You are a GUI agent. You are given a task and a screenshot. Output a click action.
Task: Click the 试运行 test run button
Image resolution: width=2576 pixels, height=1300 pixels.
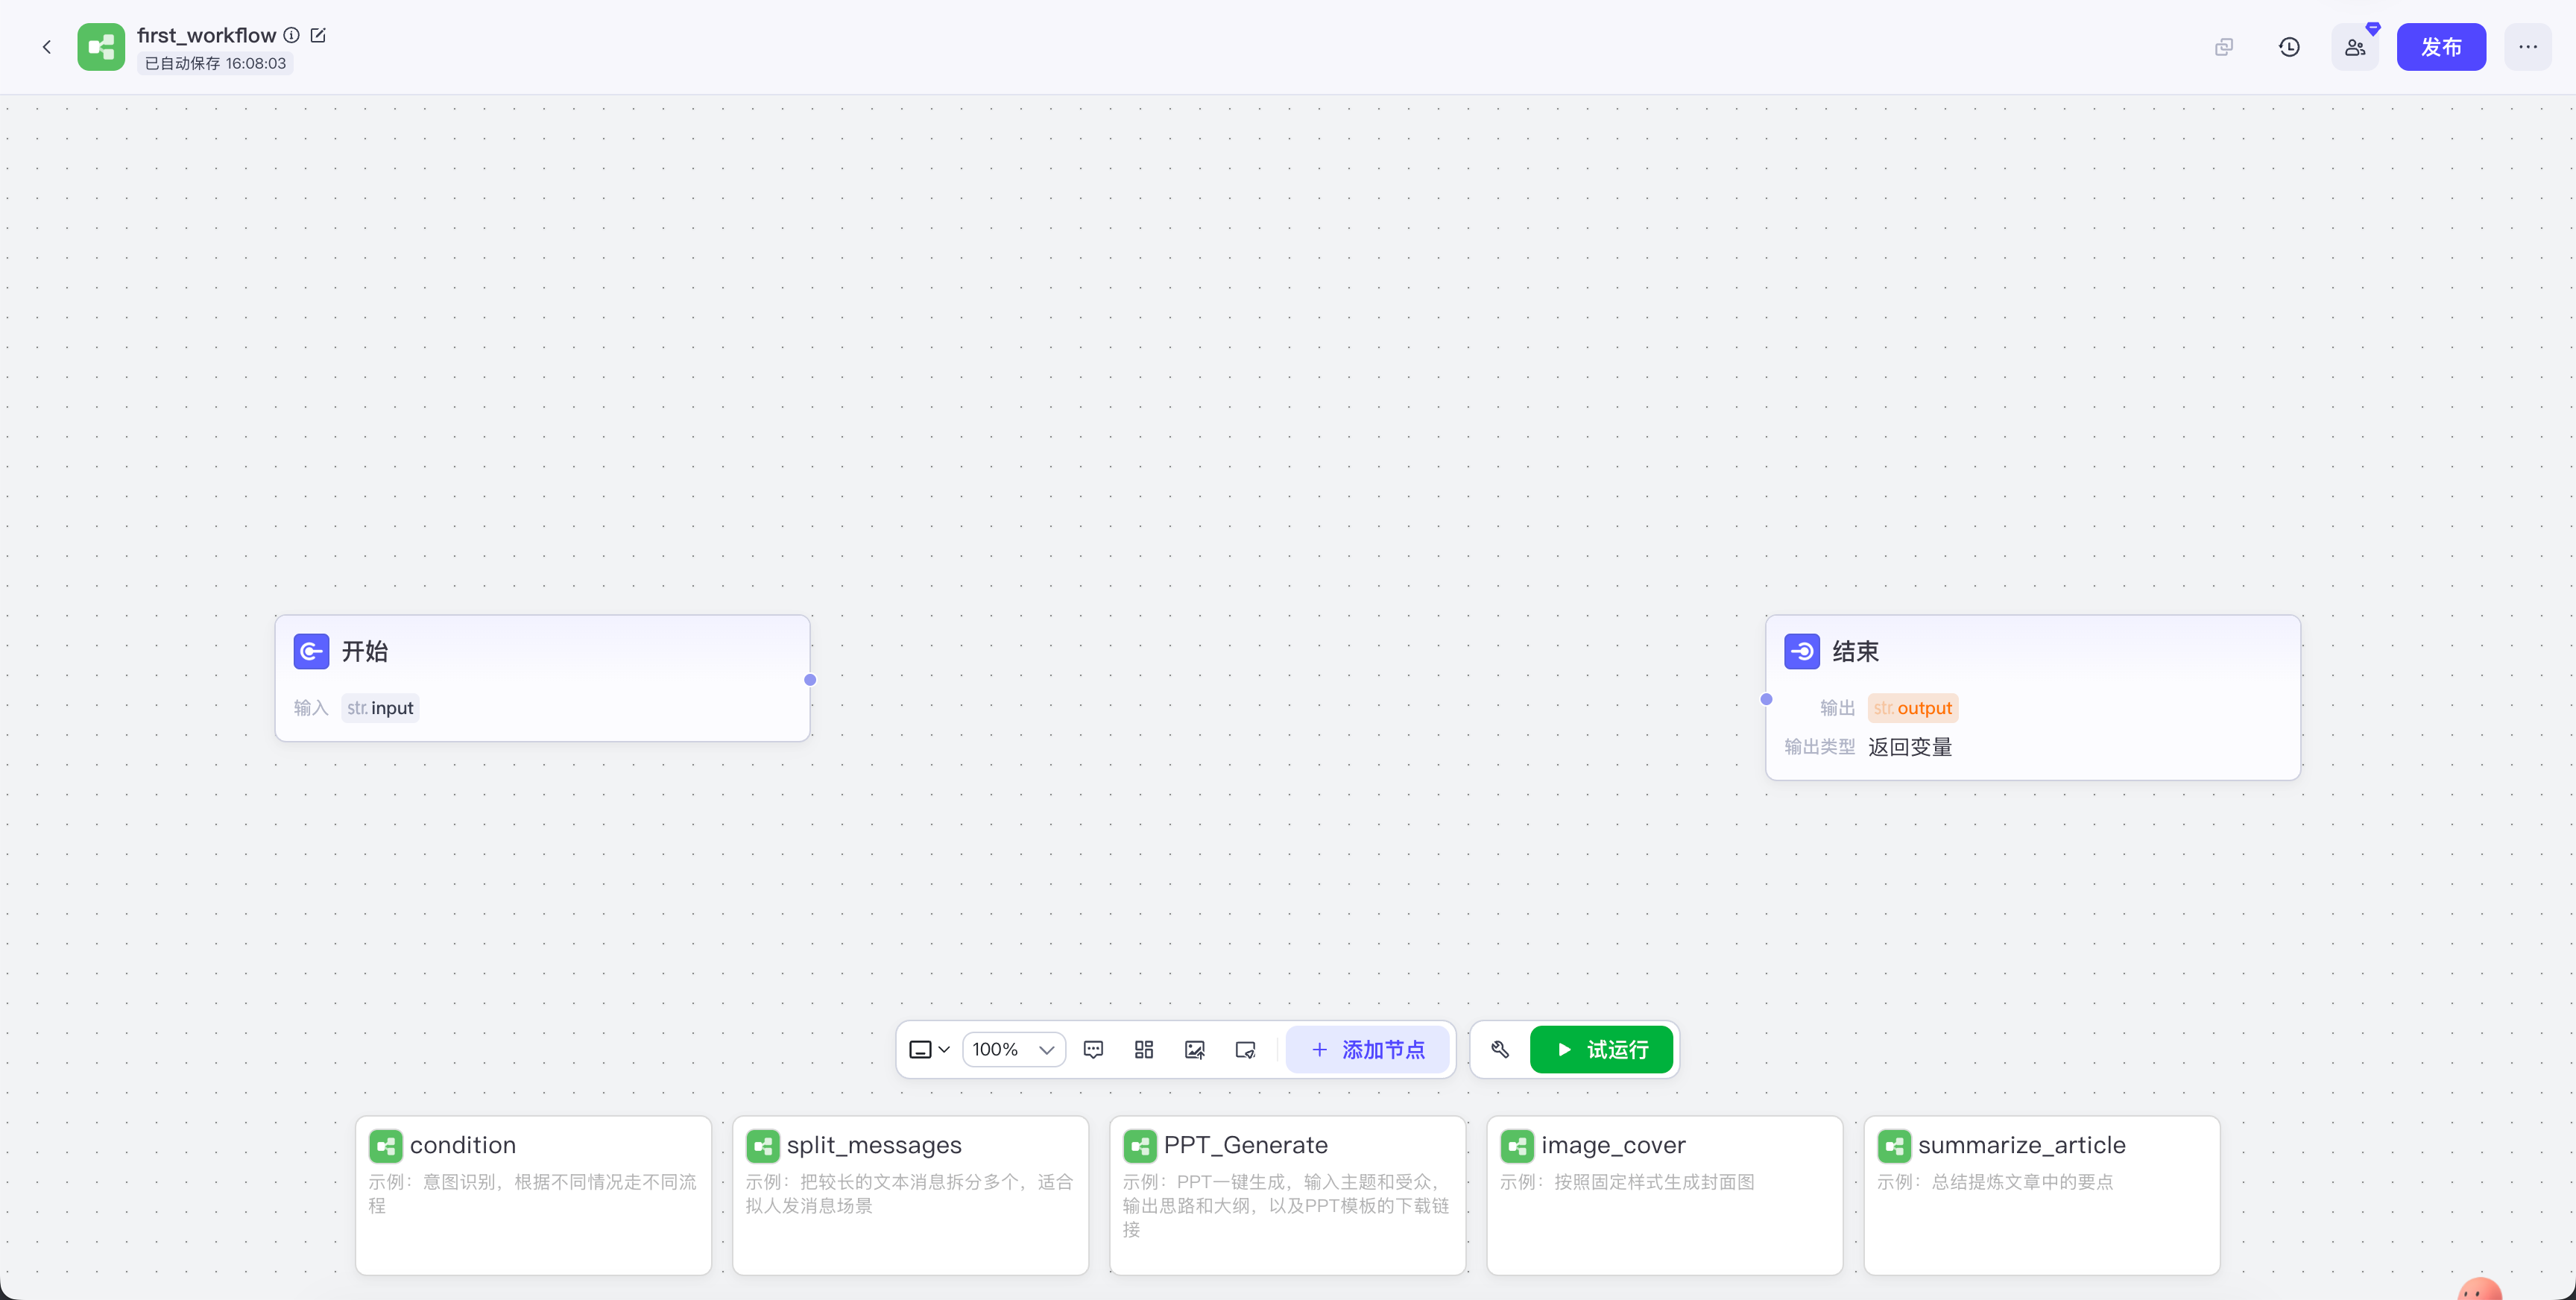point(1601,1049)
